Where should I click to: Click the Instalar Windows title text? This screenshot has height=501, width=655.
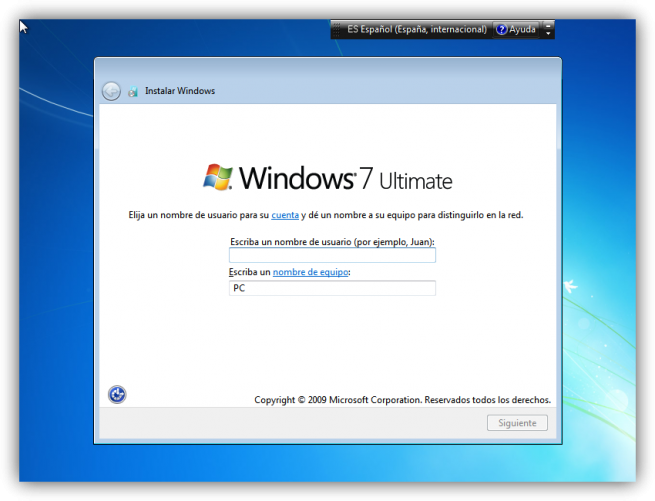[180, 91]
